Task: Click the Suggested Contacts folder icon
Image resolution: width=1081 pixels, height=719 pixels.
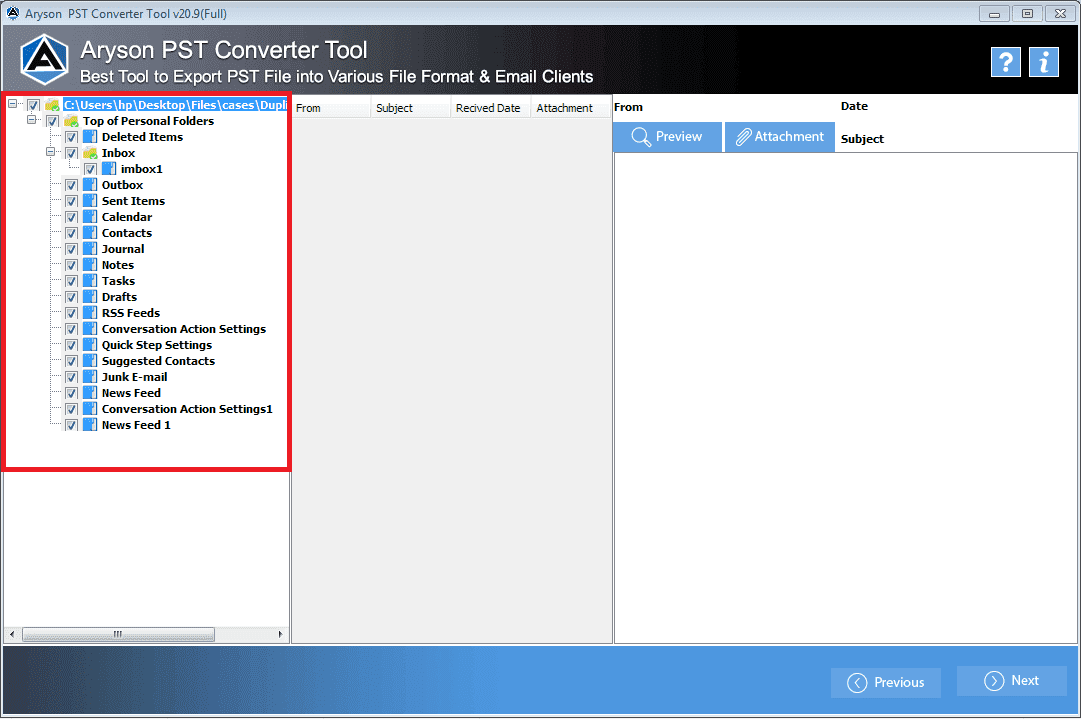Action: pyautogui.click(x=90, y=361)
